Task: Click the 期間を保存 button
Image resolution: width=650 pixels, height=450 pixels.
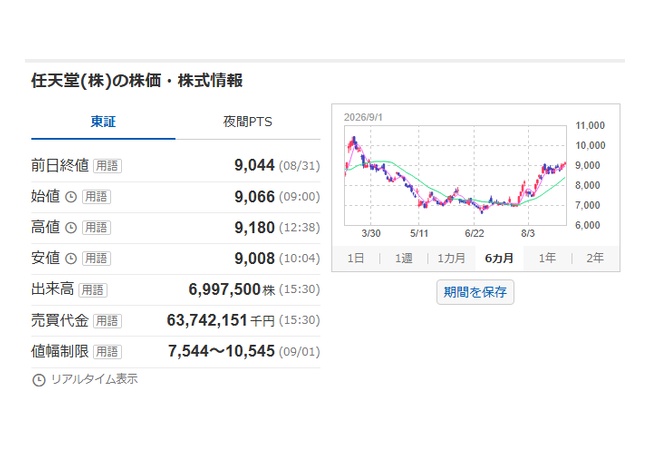Action: click(475, 292)
